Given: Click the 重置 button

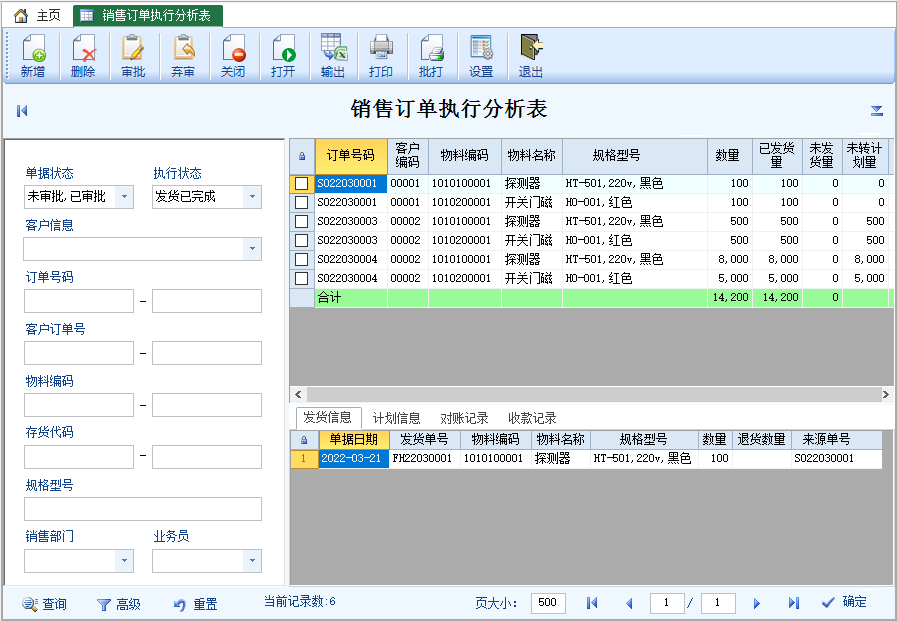Looking at the screenshot, I should point(196,604).
